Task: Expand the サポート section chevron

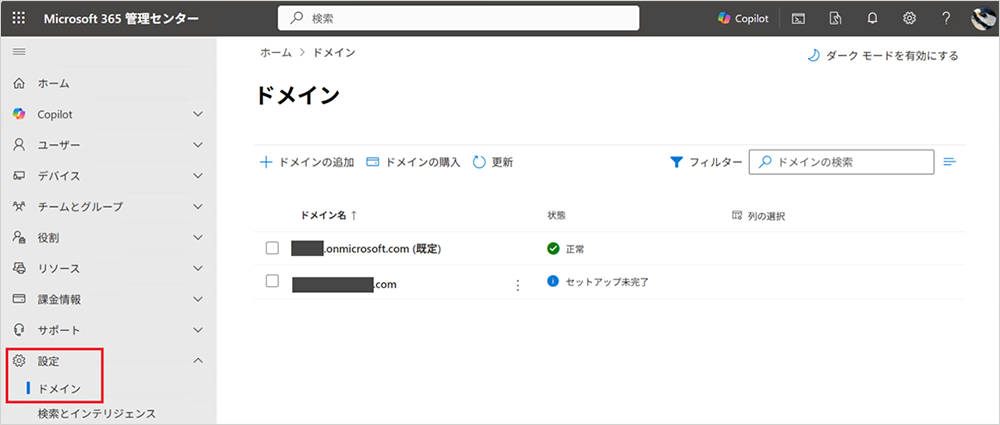Action: point(198,330)
